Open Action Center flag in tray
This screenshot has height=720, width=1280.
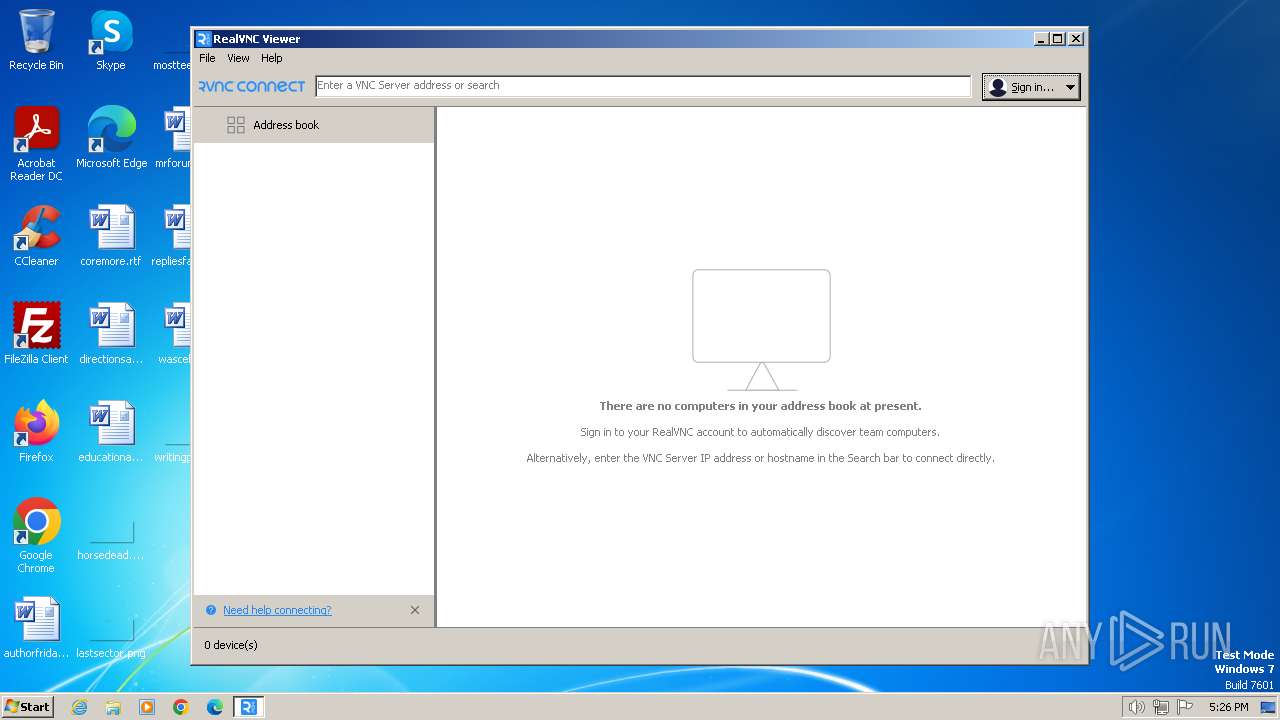pyautogui.click(x=1185, y=707)
